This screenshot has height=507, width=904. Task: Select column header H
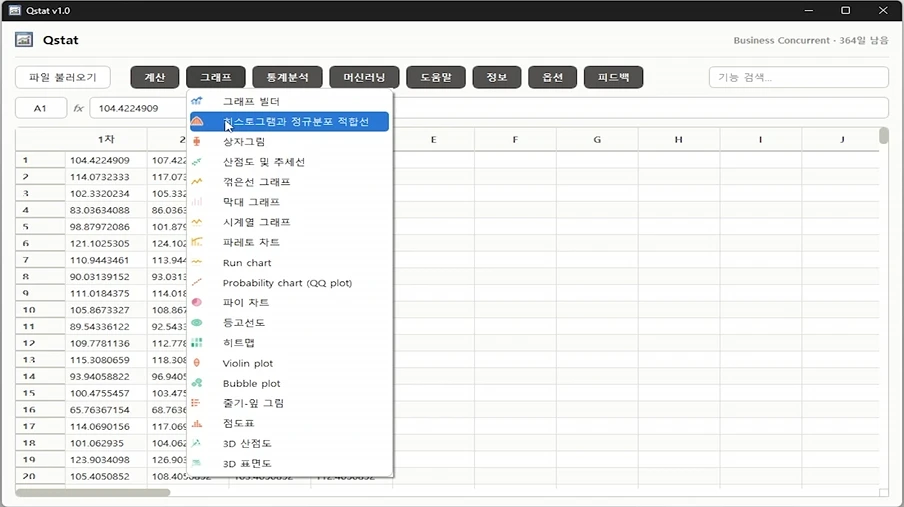tap(679, 140)
